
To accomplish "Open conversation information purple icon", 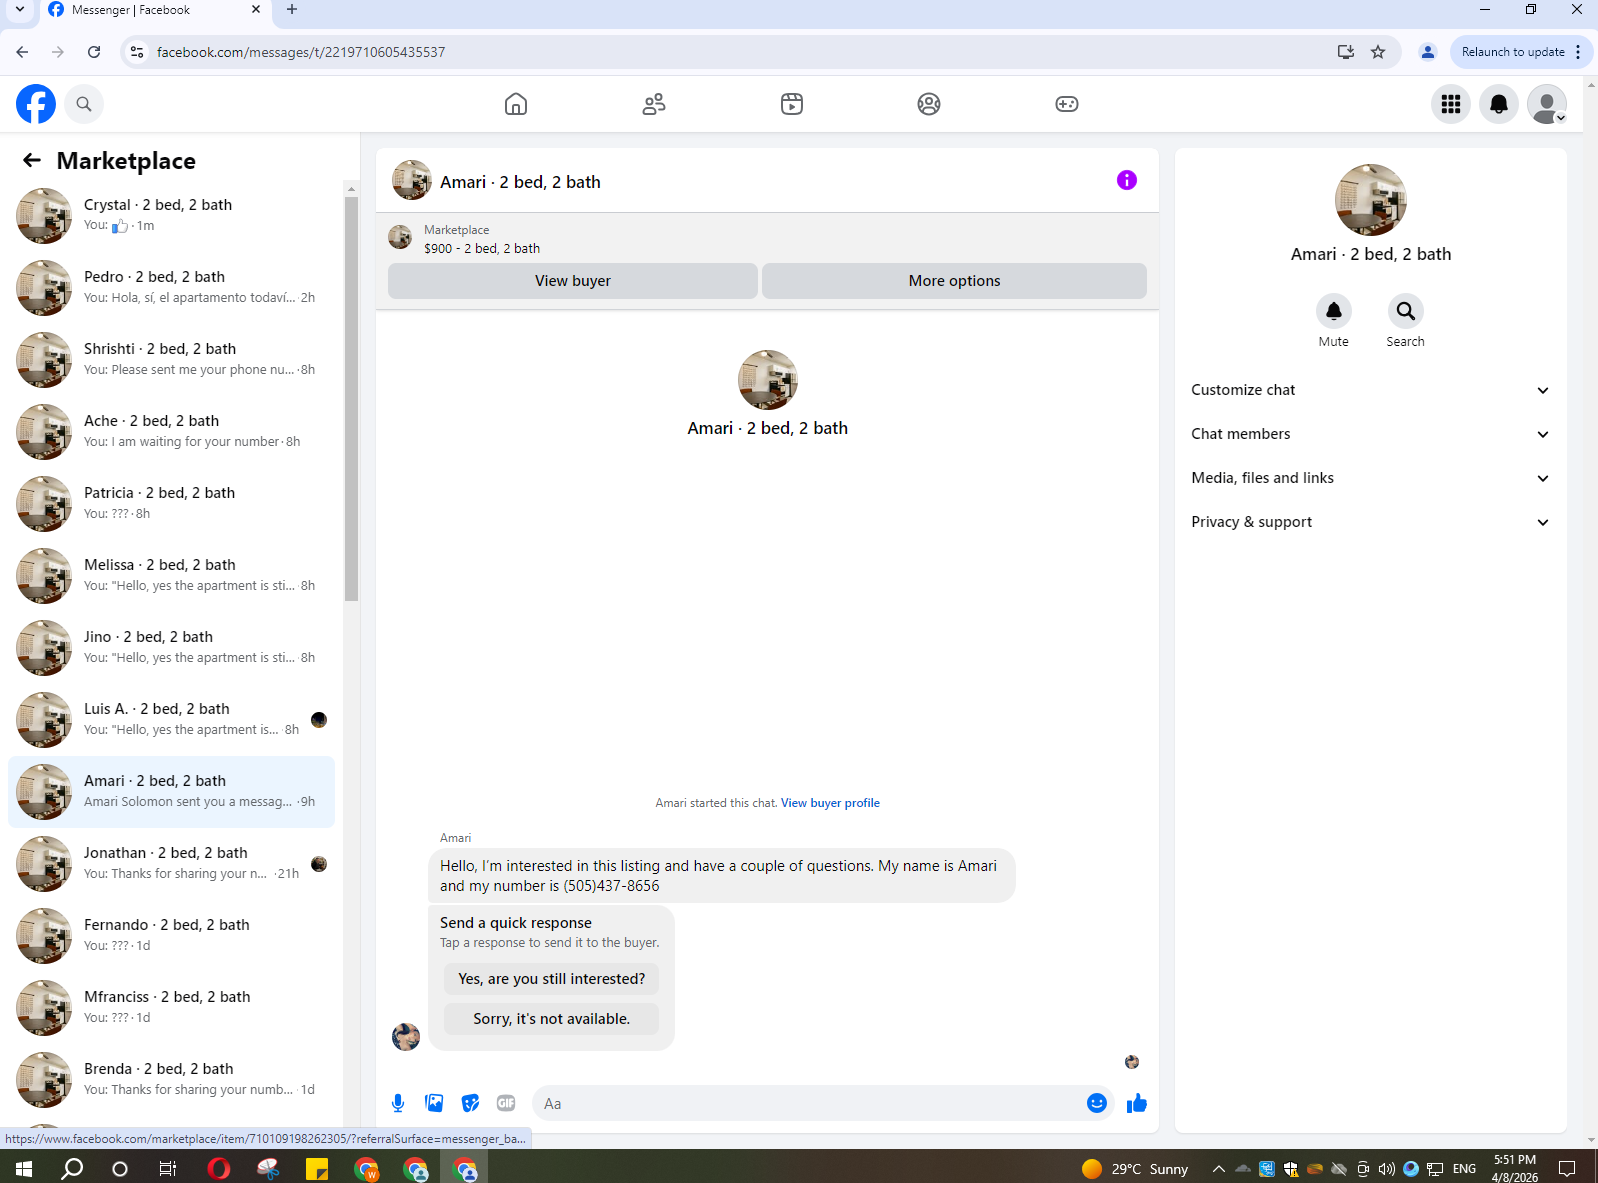I will (x=1127, y=180).
